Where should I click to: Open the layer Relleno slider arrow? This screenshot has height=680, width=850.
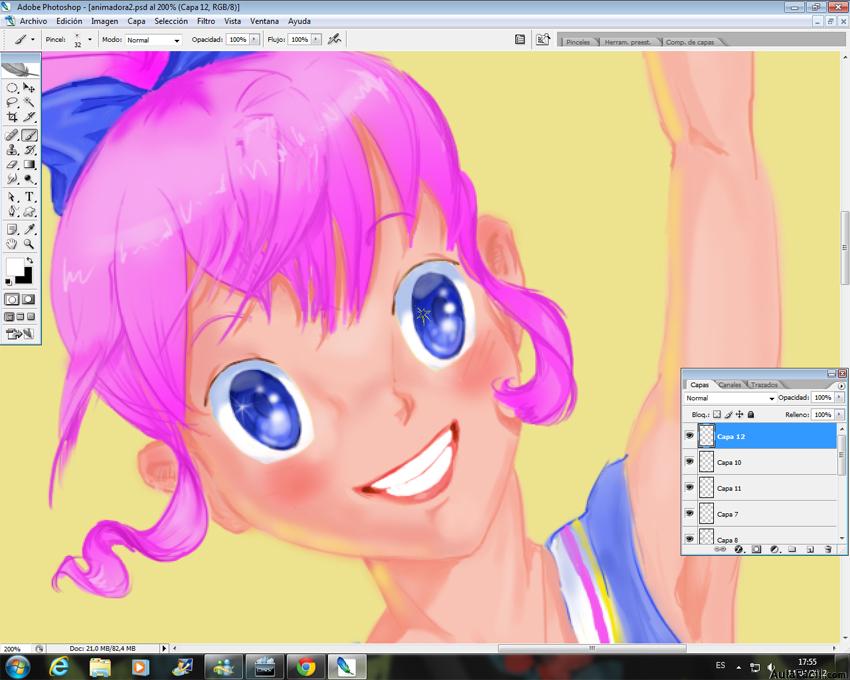click(839, 414)
